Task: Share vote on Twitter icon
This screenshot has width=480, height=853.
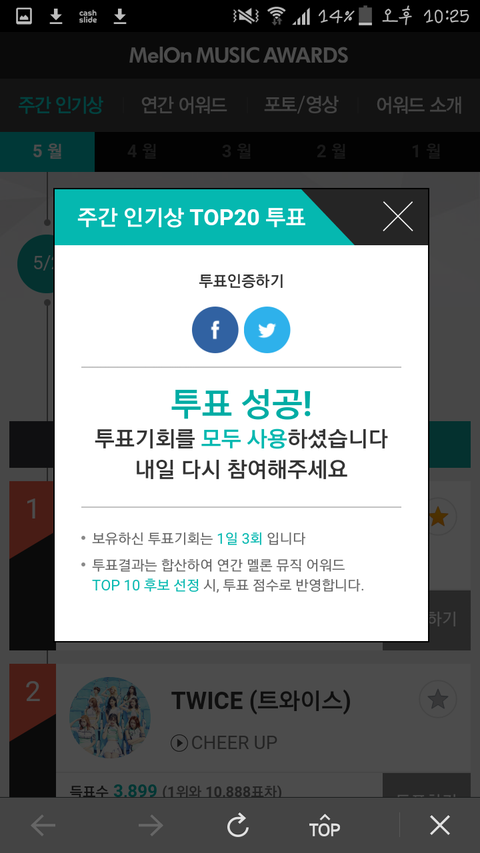Action: (267, 330)
